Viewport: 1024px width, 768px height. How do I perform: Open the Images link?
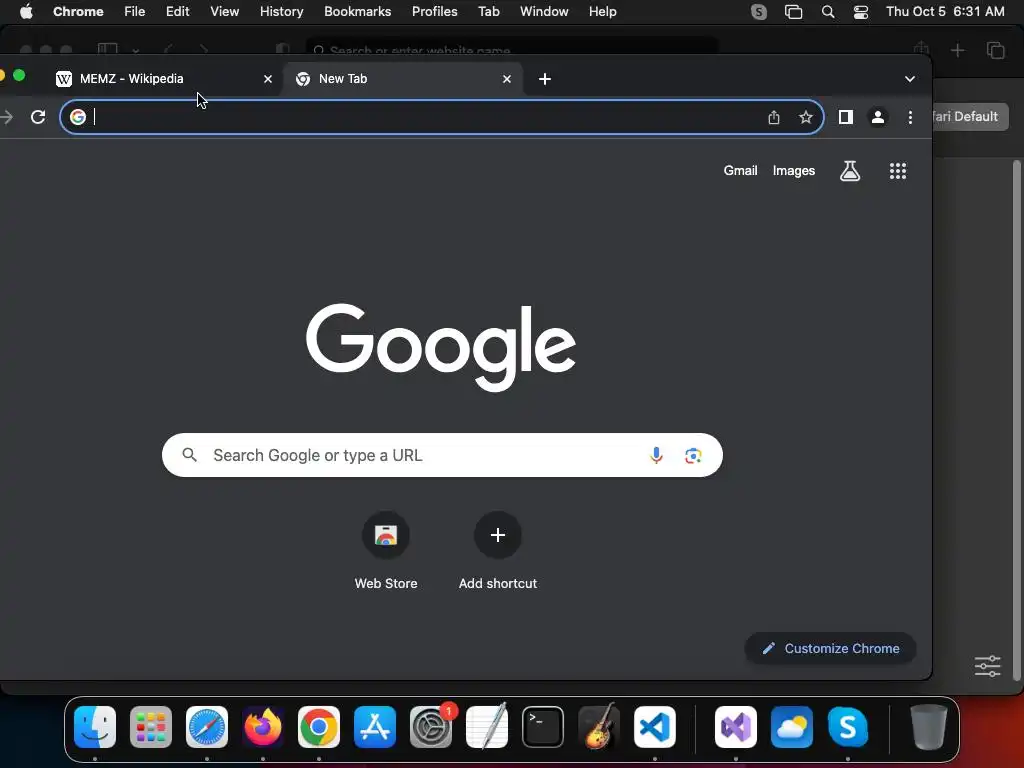(x=793, y=171)
